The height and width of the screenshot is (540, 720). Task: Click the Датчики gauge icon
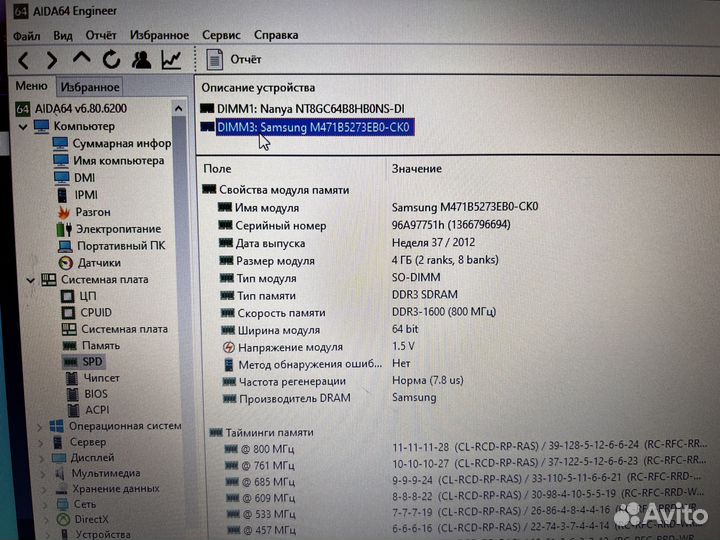[66, 263]
